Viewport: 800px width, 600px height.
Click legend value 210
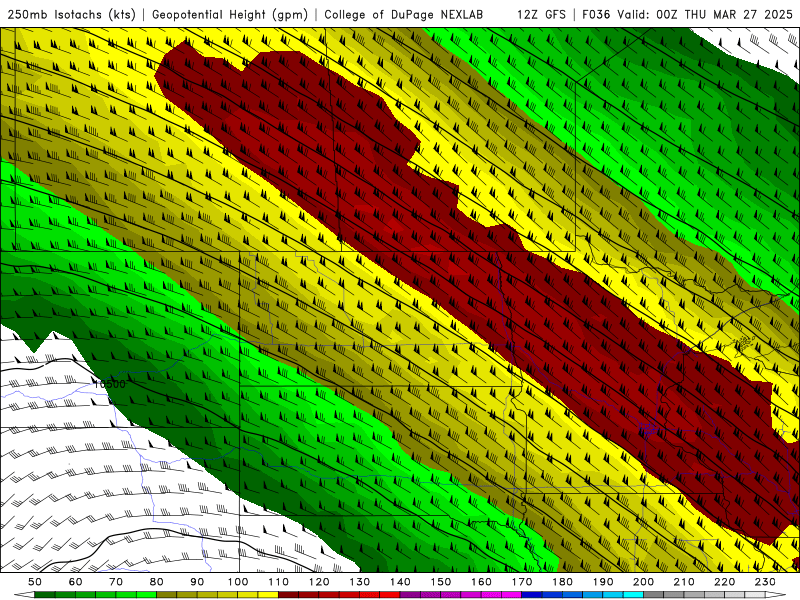click(x=684, y=582)
